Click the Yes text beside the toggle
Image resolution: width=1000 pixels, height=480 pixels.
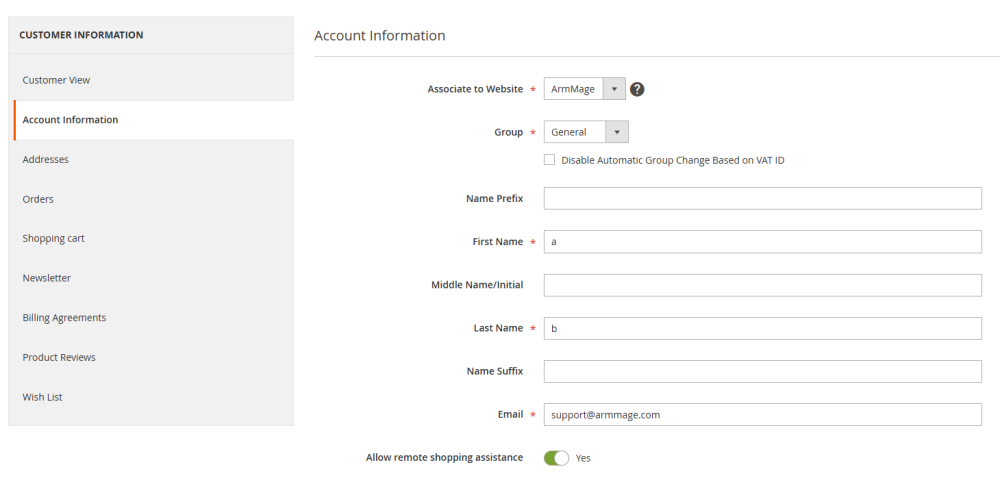click(583, 458)
